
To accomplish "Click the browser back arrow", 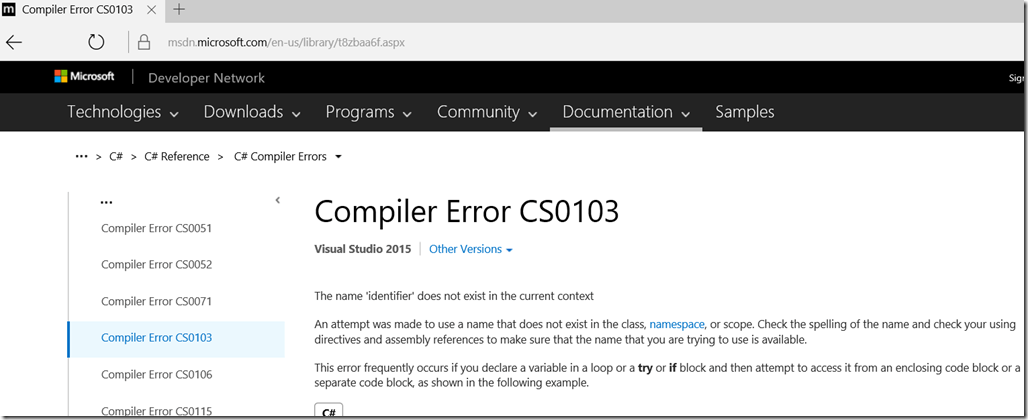I will [x=14, y=43].
